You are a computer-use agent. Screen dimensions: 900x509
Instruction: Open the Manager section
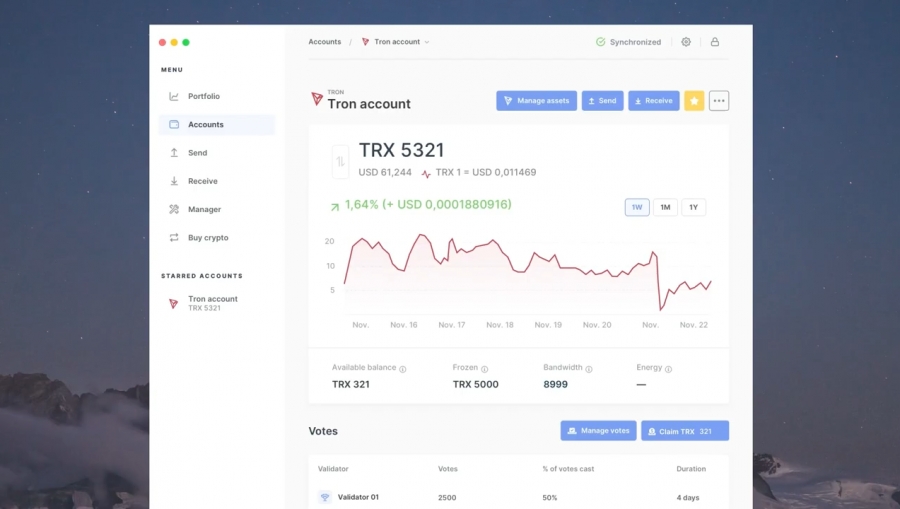216,209
